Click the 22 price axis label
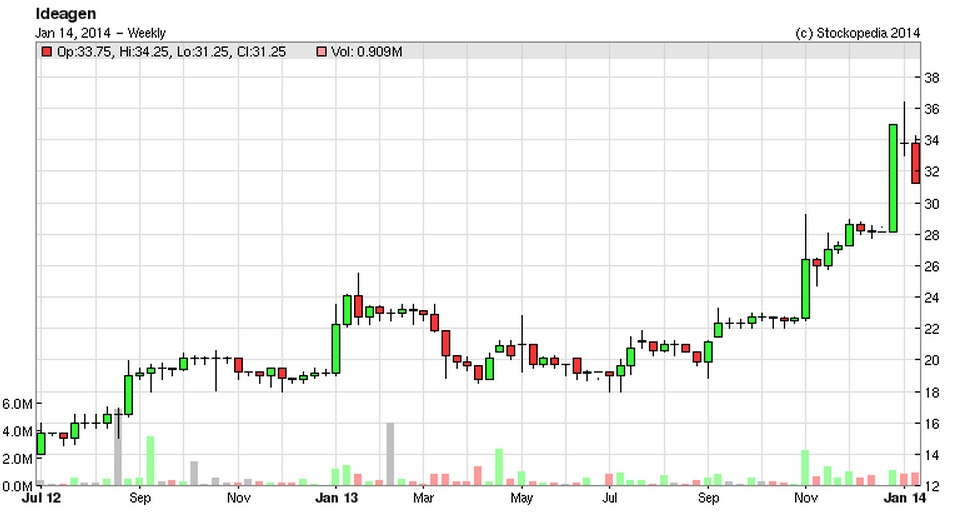This screenshot has width=954, height=525. [931, 329]
